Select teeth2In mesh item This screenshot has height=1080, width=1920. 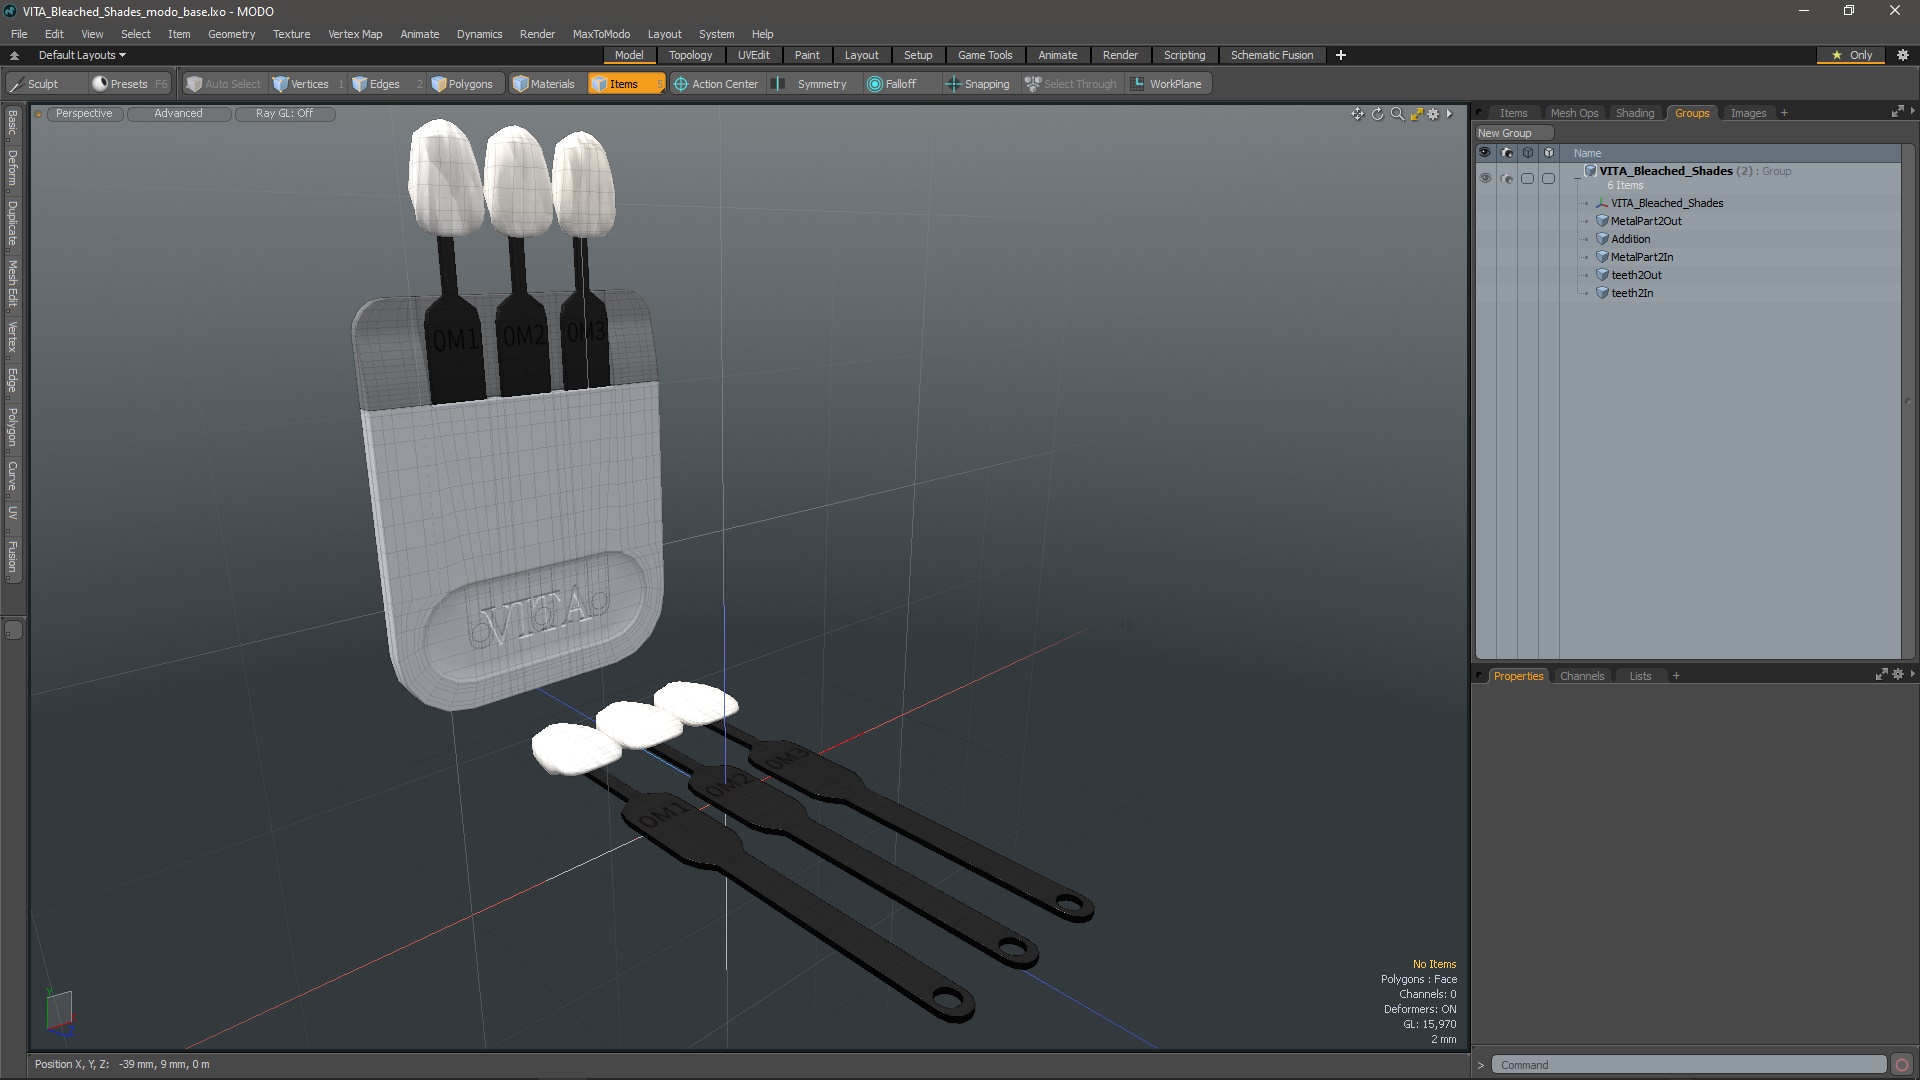pyautogui.click(x=1632, y=293)
